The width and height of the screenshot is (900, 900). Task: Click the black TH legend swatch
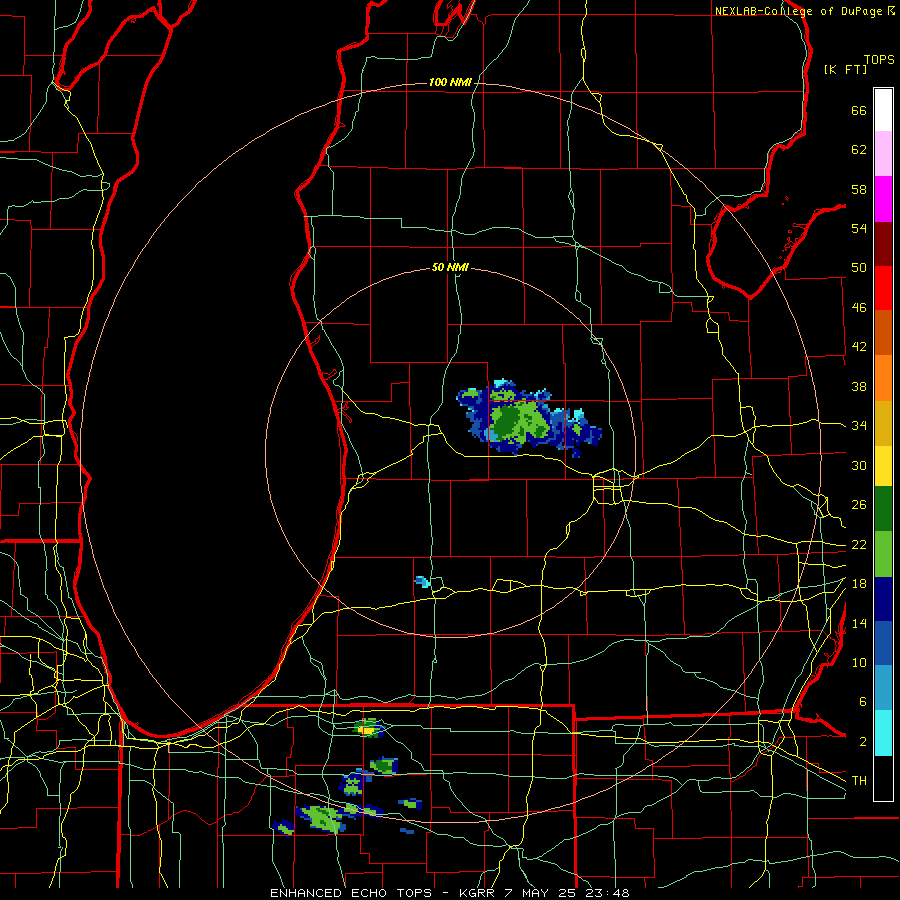point(883,778)
